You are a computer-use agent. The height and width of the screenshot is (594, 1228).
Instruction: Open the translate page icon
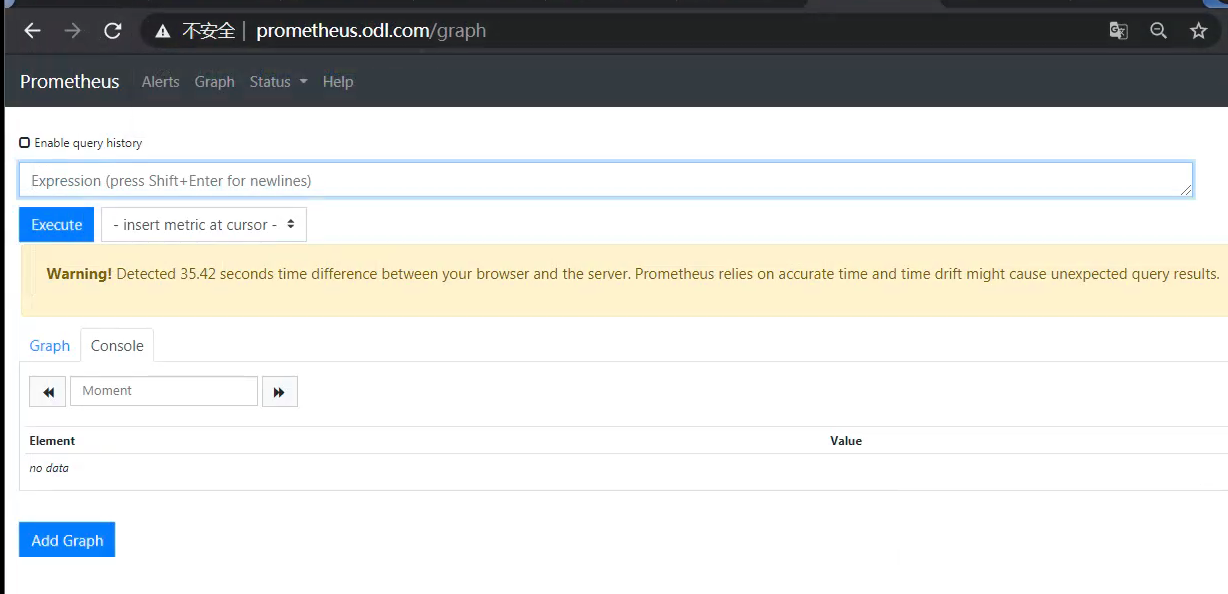click(1119, 31)
